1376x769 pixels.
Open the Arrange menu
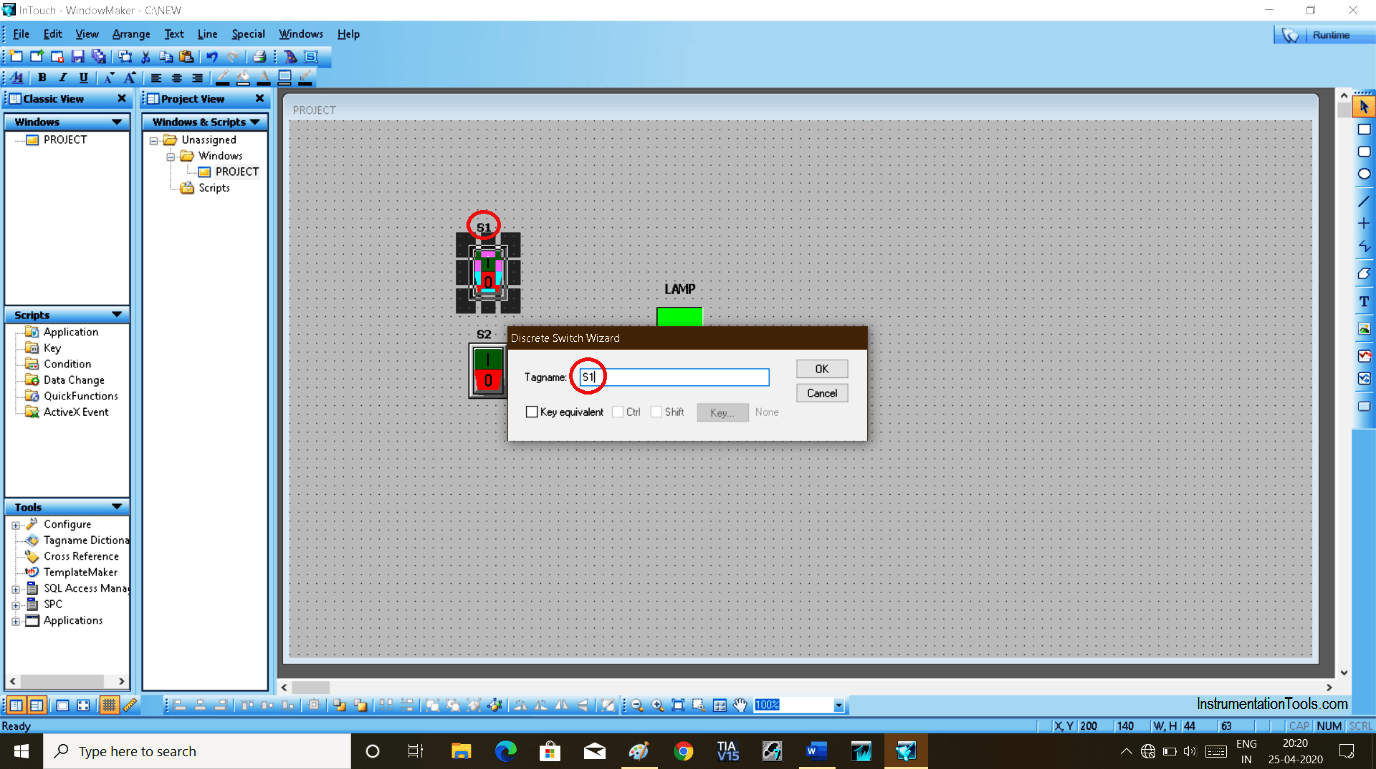click(x=131, y=34)
